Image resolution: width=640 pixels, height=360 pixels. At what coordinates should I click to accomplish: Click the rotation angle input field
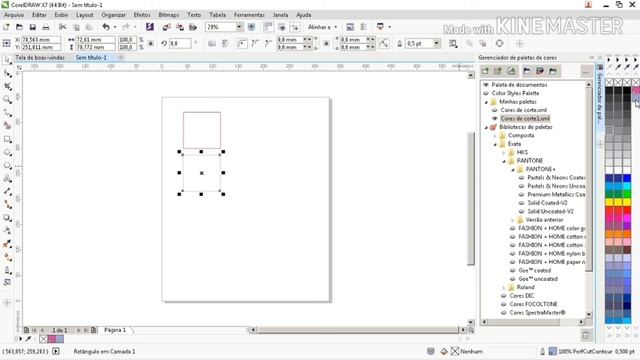point(180,43)
